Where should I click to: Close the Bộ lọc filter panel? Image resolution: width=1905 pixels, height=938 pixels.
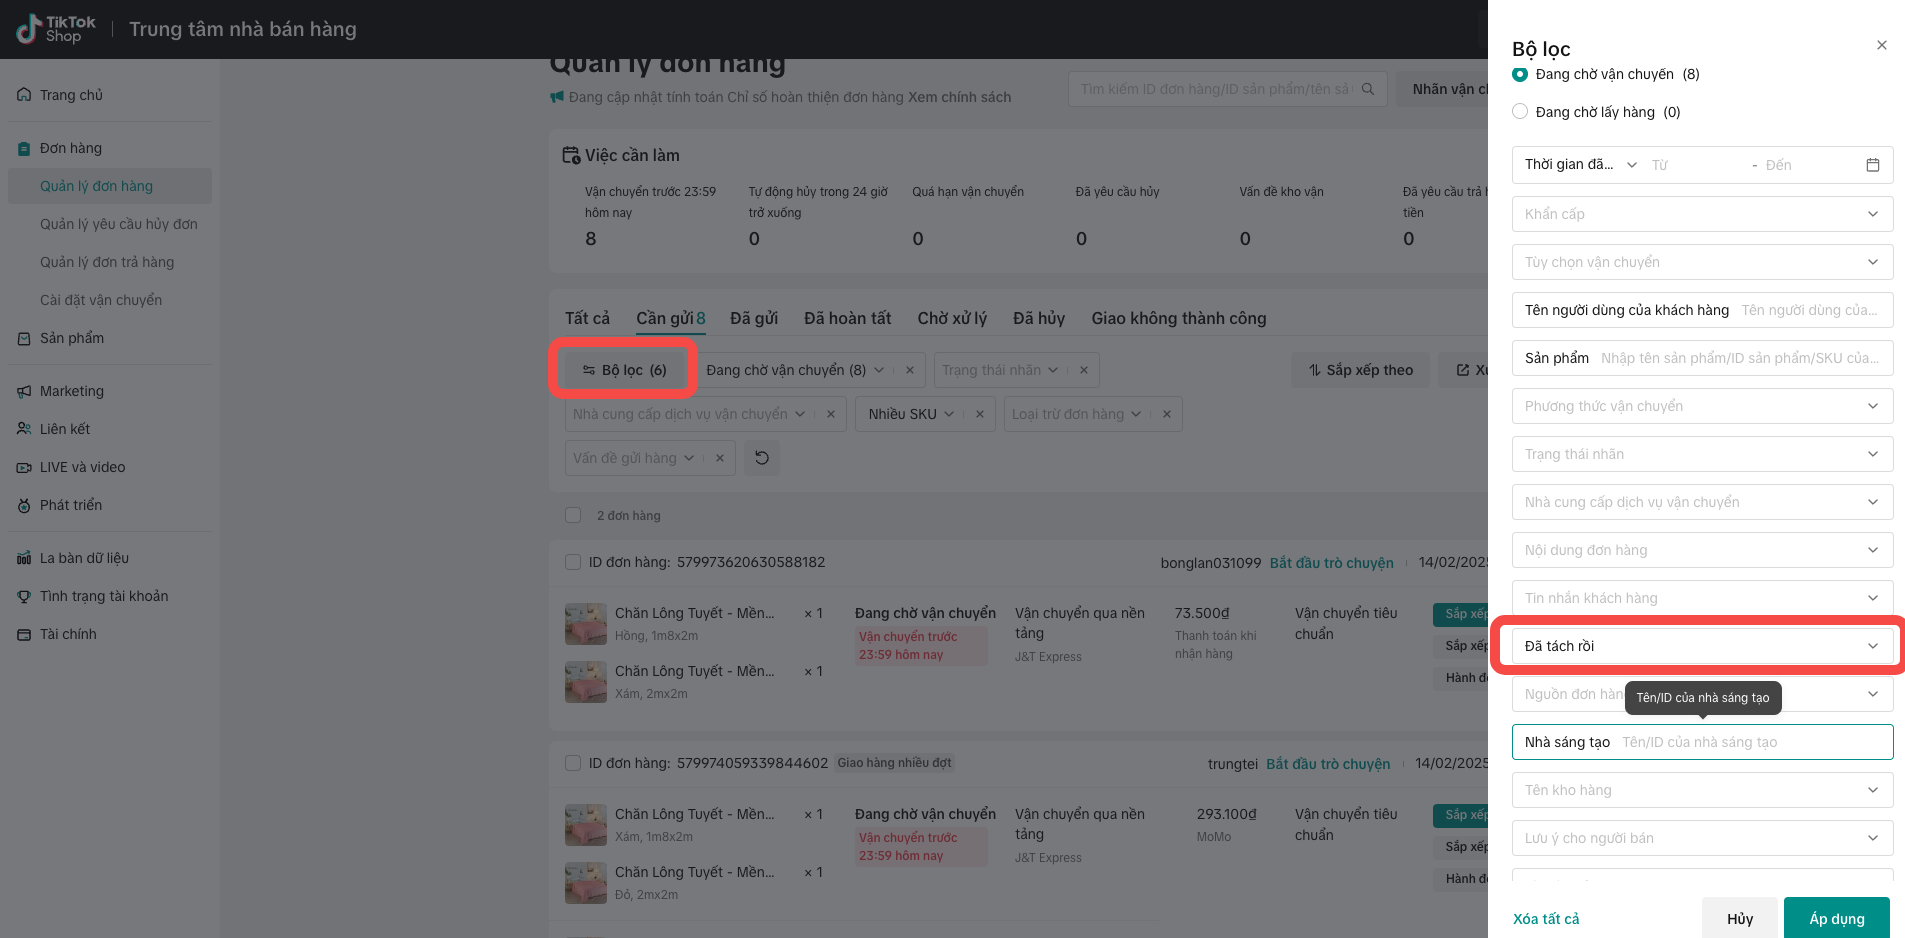coord(1881,45)
